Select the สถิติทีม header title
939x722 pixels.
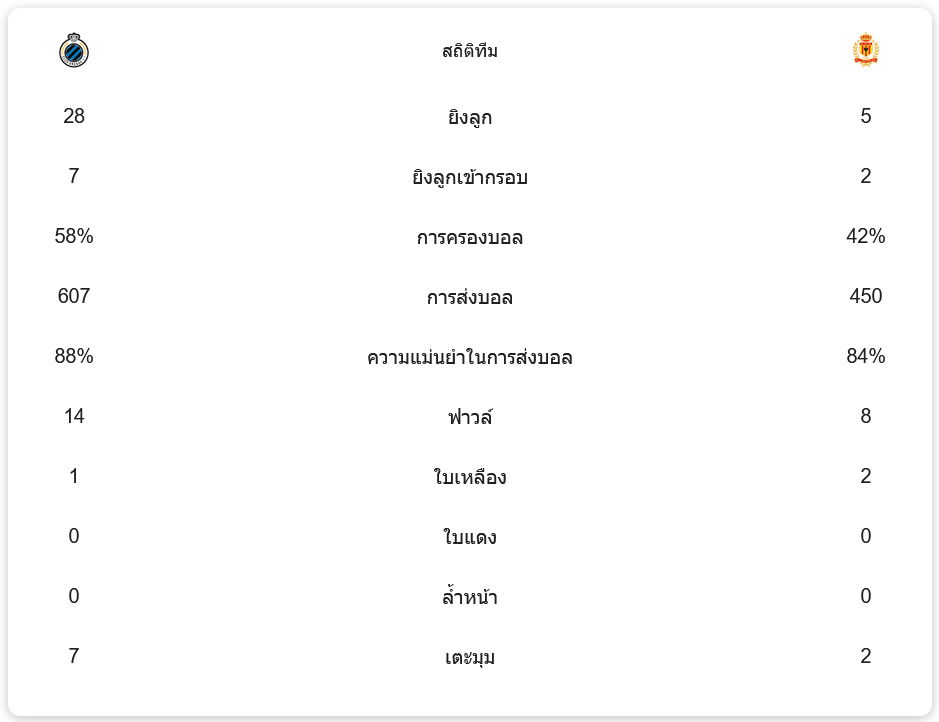(469, 51)
